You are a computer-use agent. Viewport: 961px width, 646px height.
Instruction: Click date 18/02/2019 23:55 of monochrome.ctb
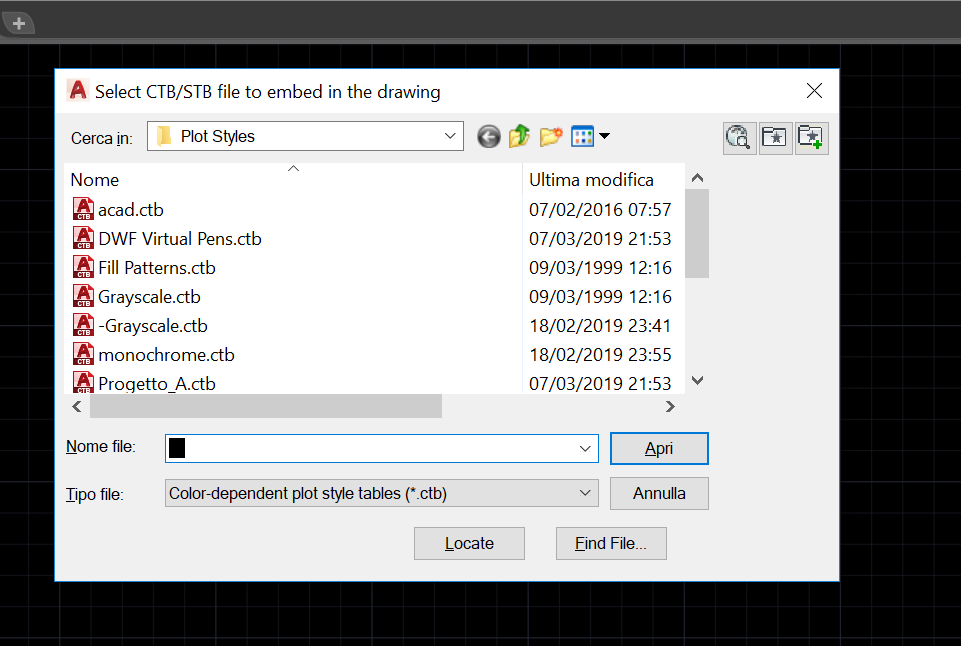tap(600, 355)
